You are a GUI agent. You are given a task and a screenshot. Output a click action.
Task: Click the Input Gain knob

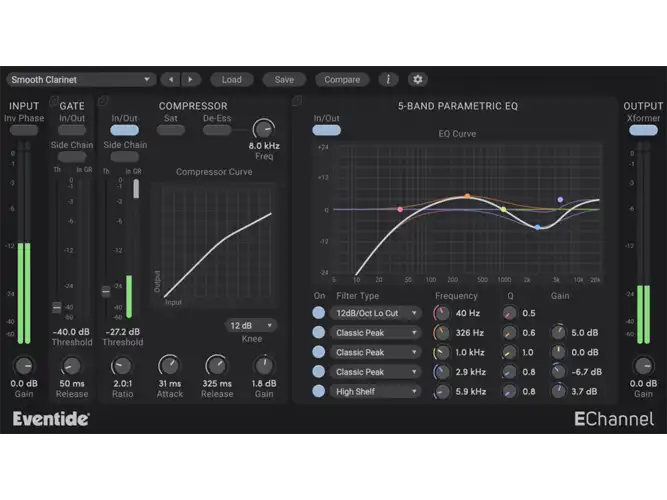pos(24,366)
